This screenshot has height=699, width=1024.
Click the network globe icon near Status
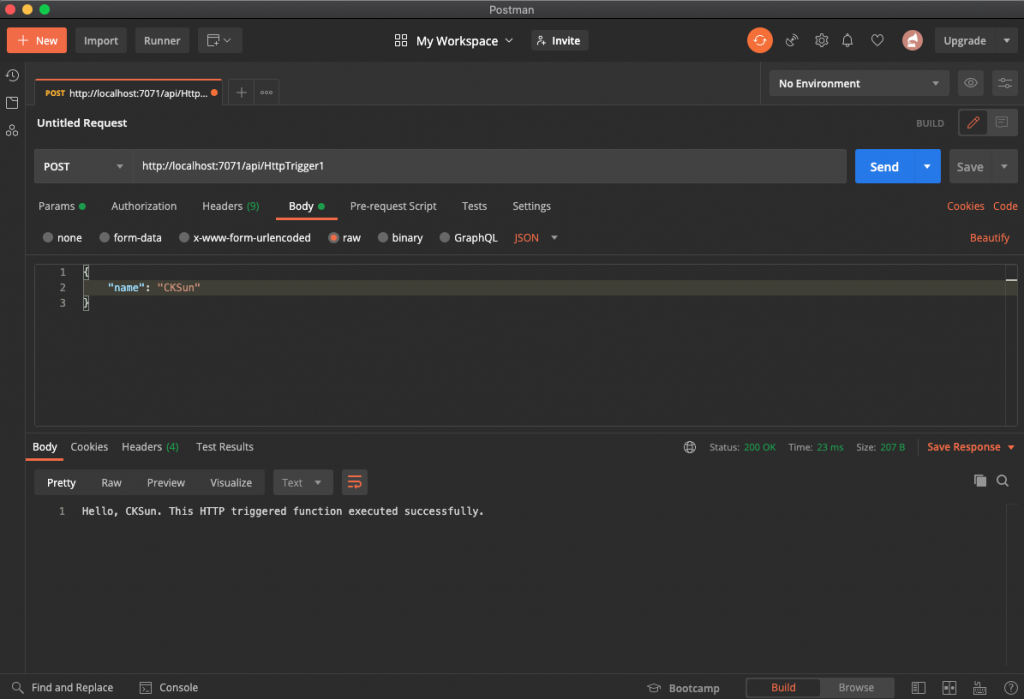click(x=690, y=447)
